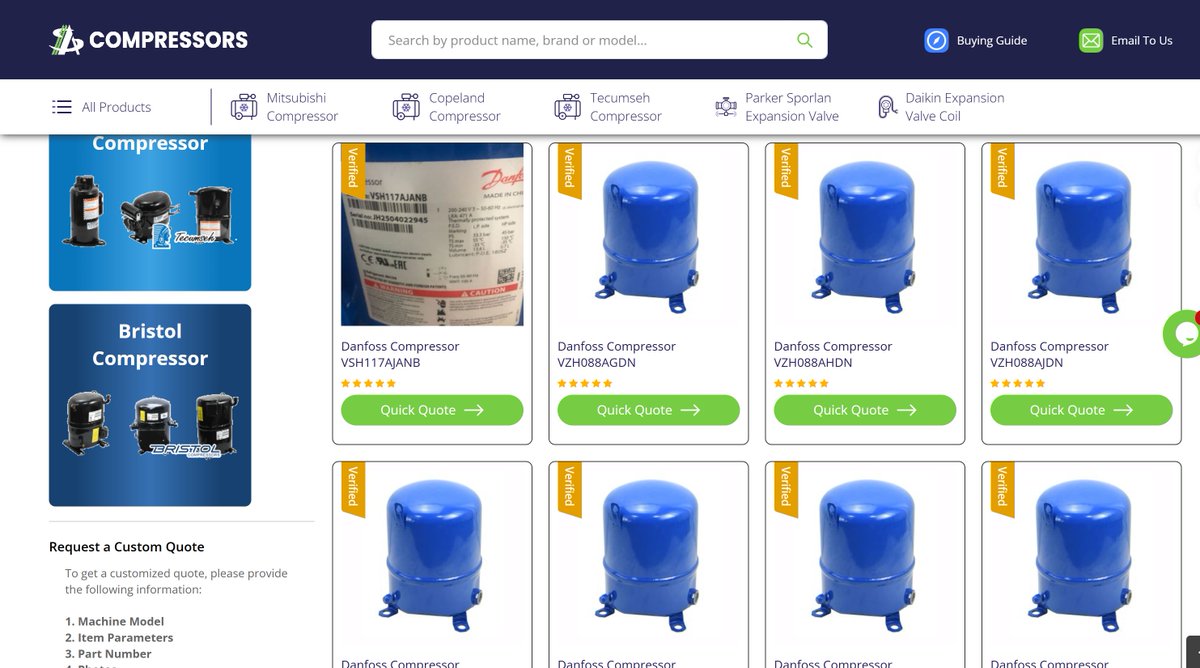
Task: Click the '1. Machine Model' list entry
Action: click(115, 621)
